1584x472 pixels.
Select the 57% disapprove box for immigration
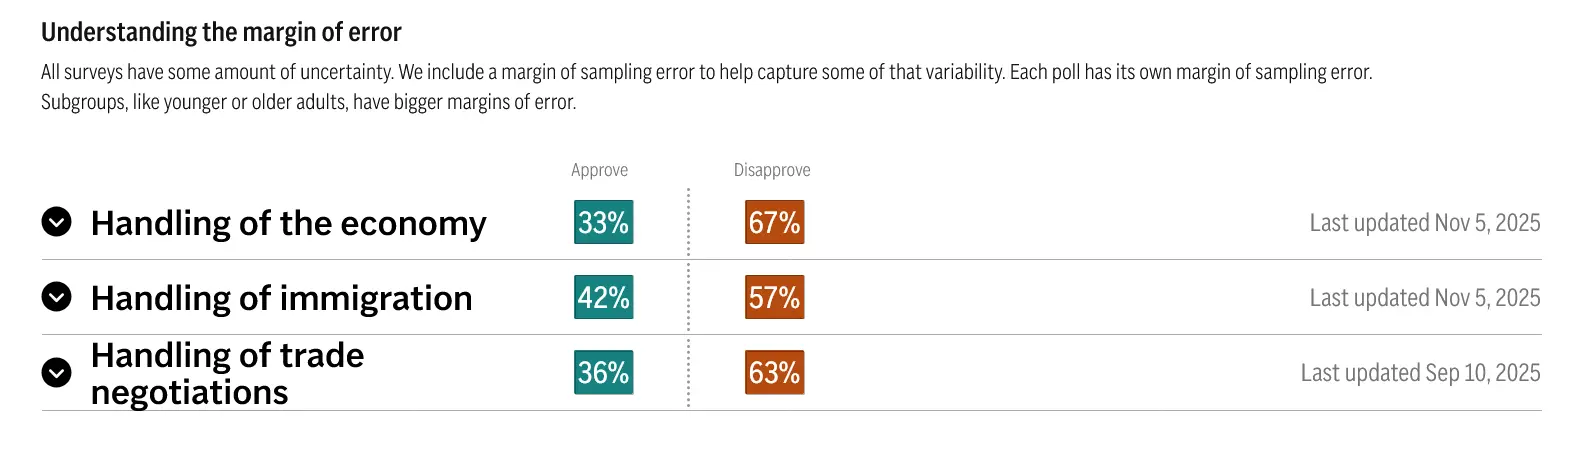[774, 297]
